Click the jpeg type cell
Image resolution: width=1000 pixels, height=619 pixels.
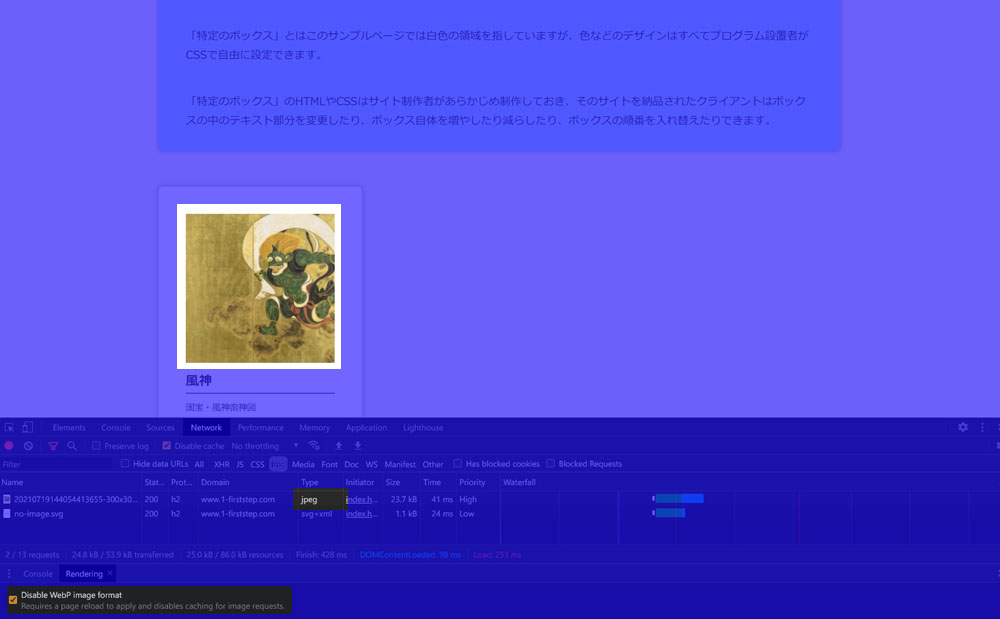[319, 499]
